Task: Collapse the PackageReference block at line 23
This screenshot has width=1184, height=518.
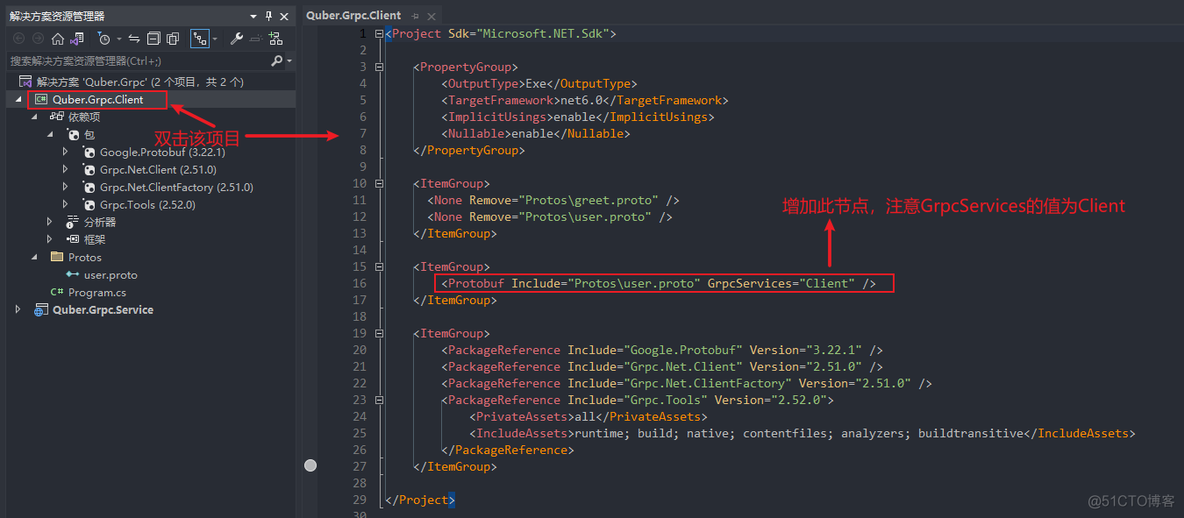Action: pyautogui.click(x=380, y=399)
